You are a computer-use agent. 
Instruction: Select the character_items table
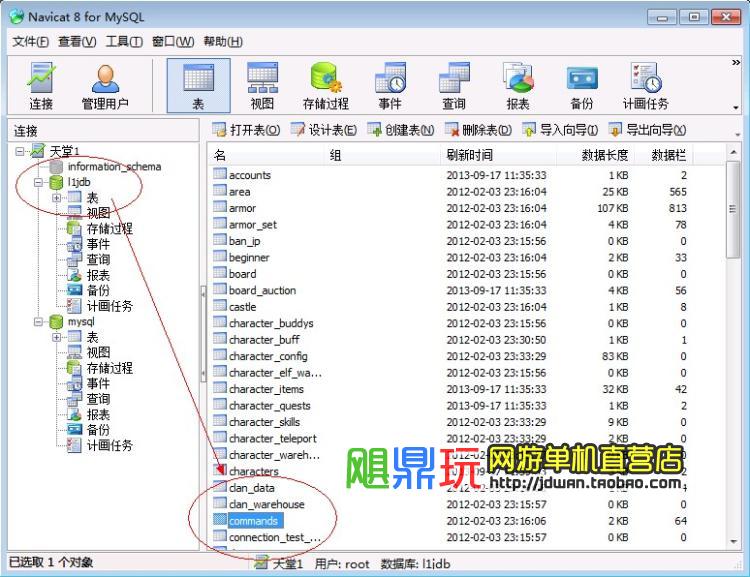(x=266, y=389)
